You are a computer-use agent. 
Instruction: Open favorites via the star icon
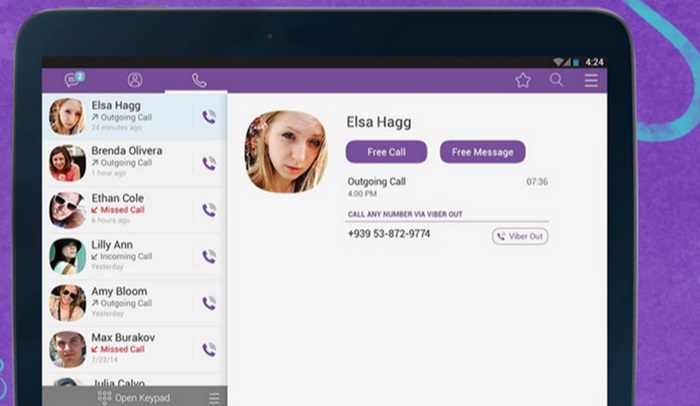tap(523, 80)
